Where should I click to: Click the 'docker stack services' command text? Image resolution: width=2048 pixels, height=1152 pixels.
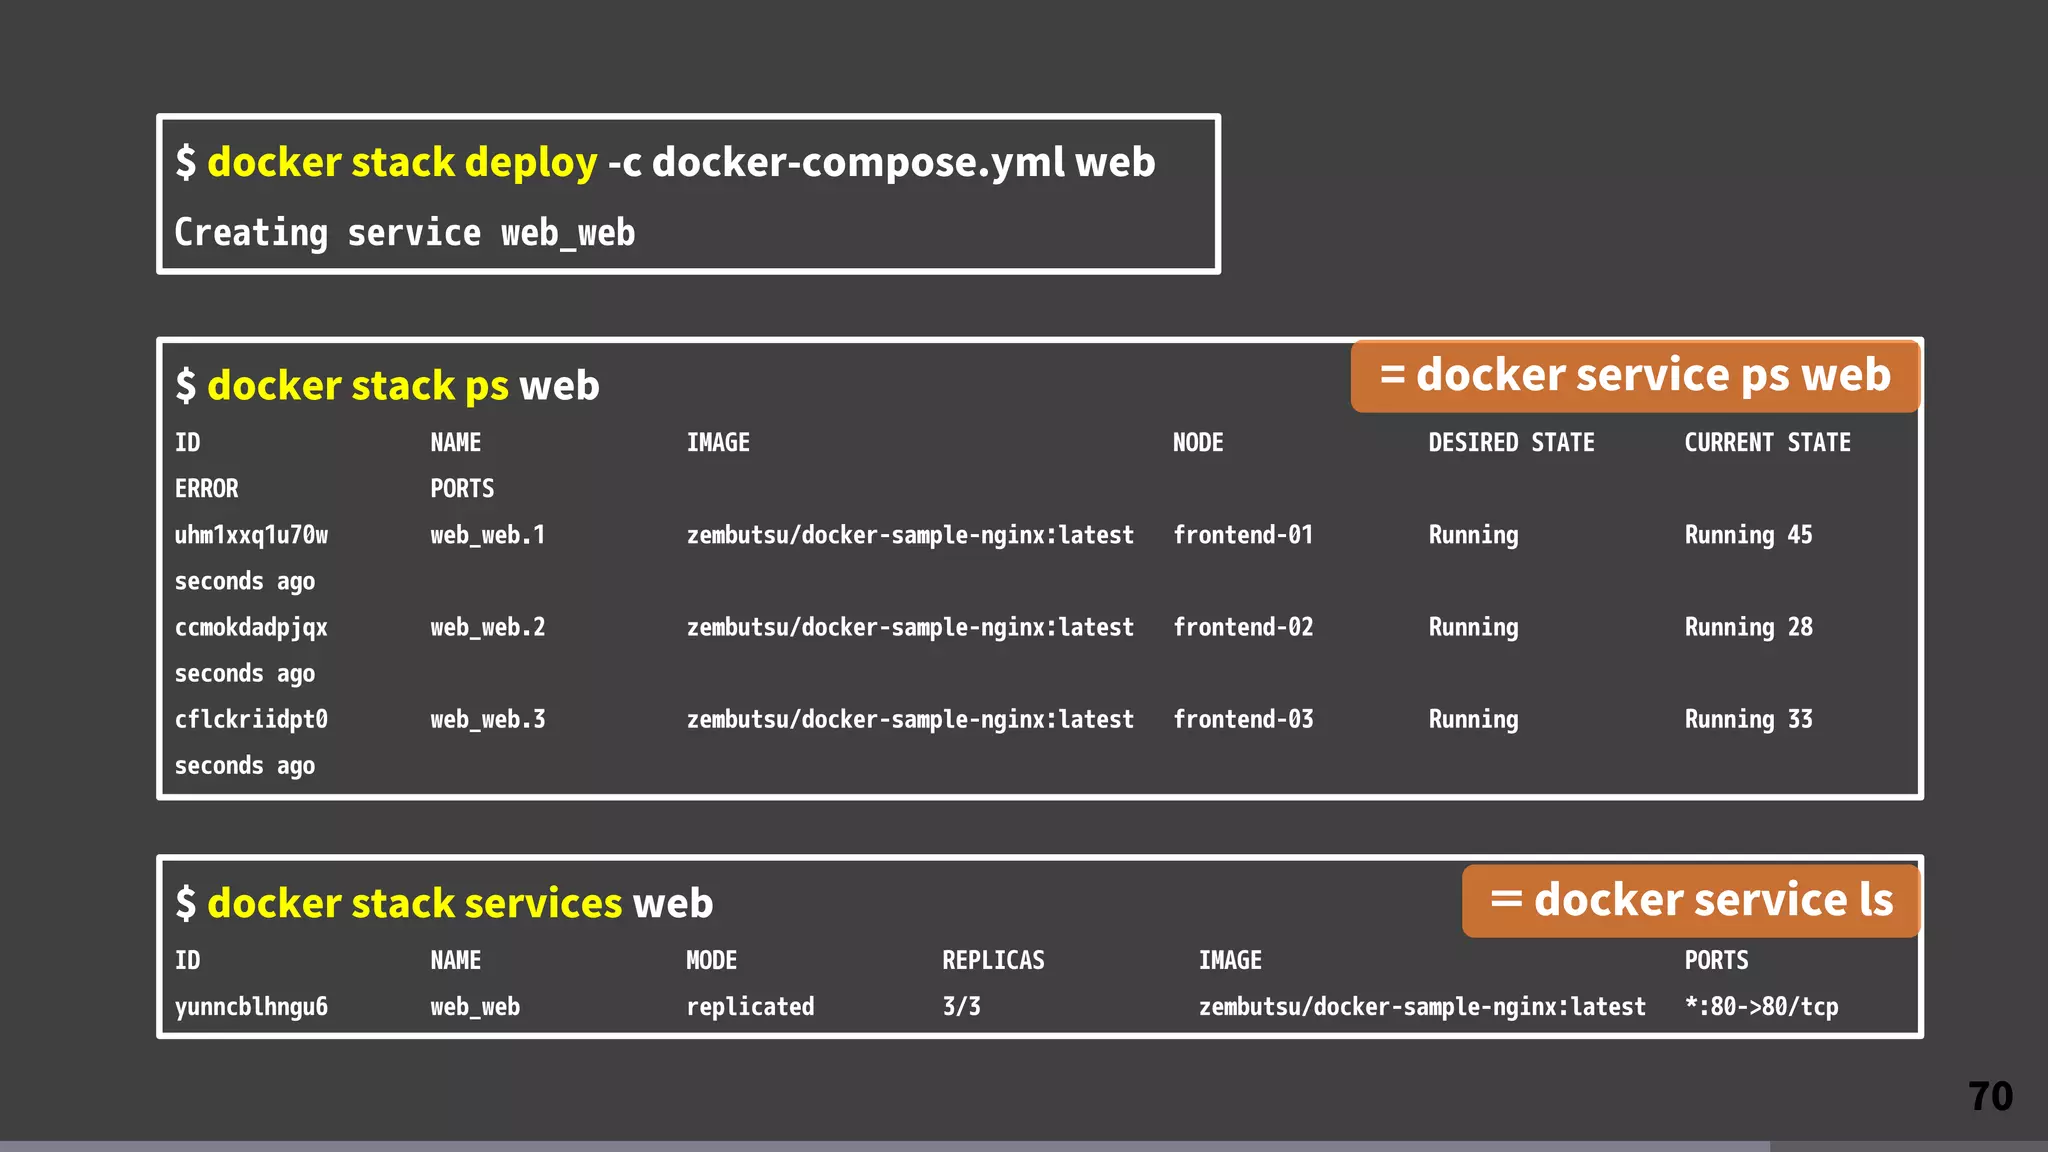tap(415, 903)
